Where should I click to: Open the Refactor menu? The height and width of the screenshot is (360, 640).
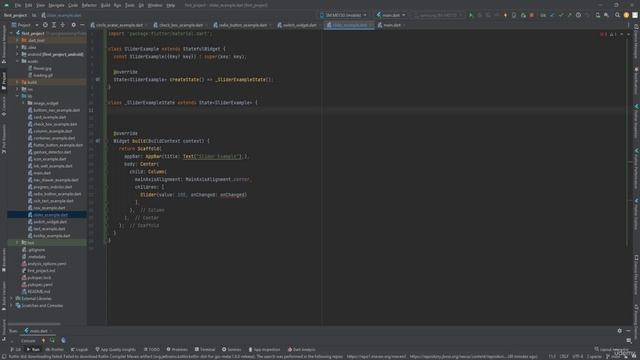89,5
